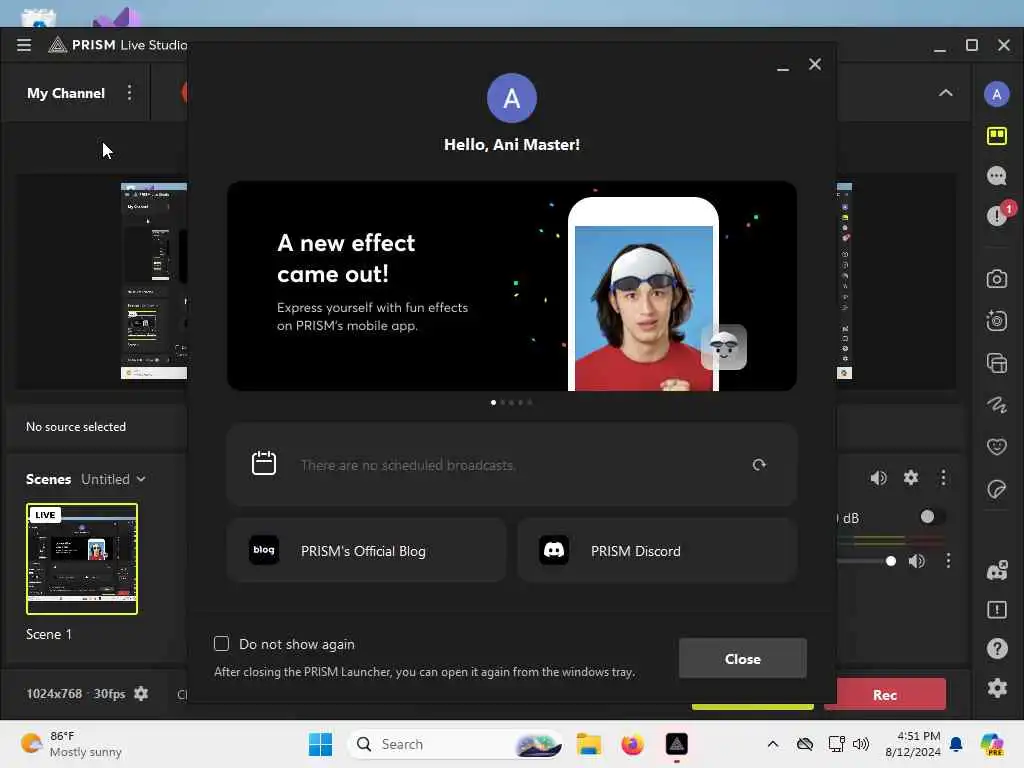Toggle the audio mixer dB switch
The image size is (1024, 768).
tap(932, 517)
